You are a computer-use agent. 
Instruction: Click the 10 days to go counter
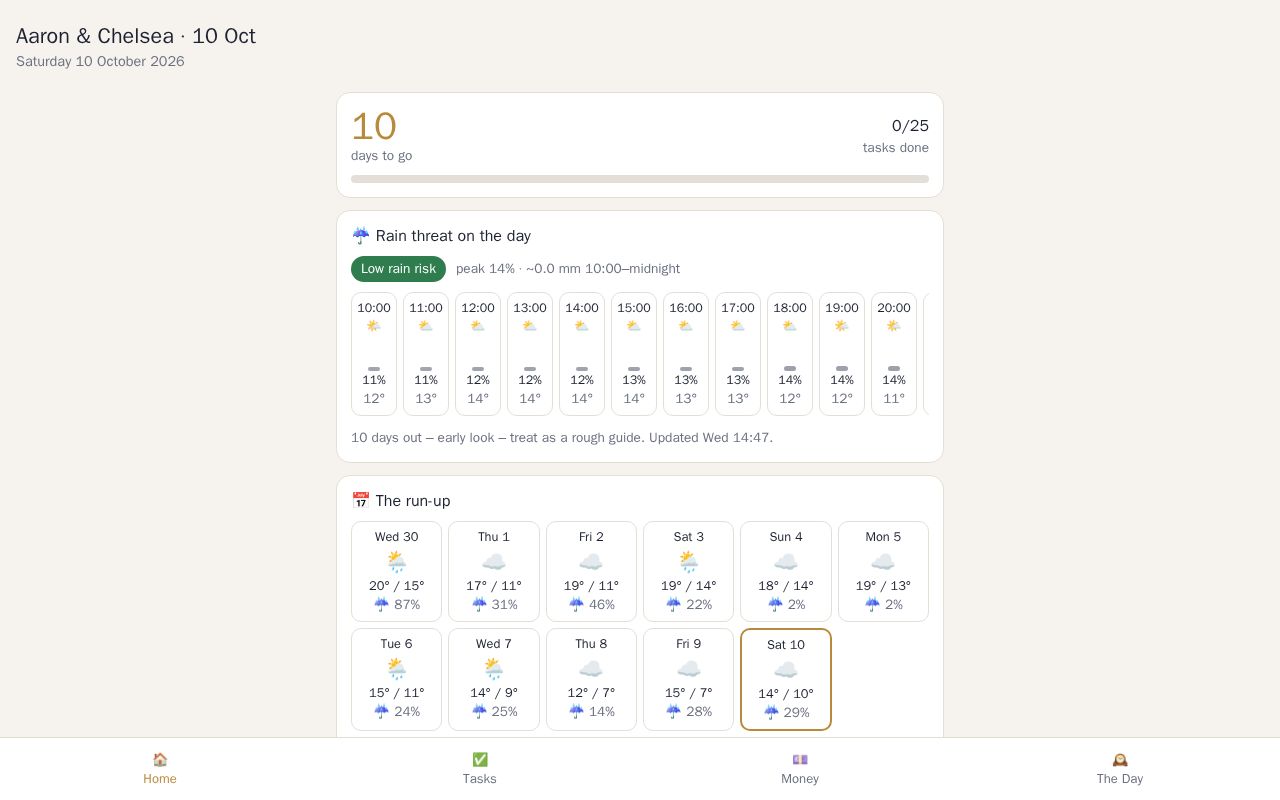(382, 136)
